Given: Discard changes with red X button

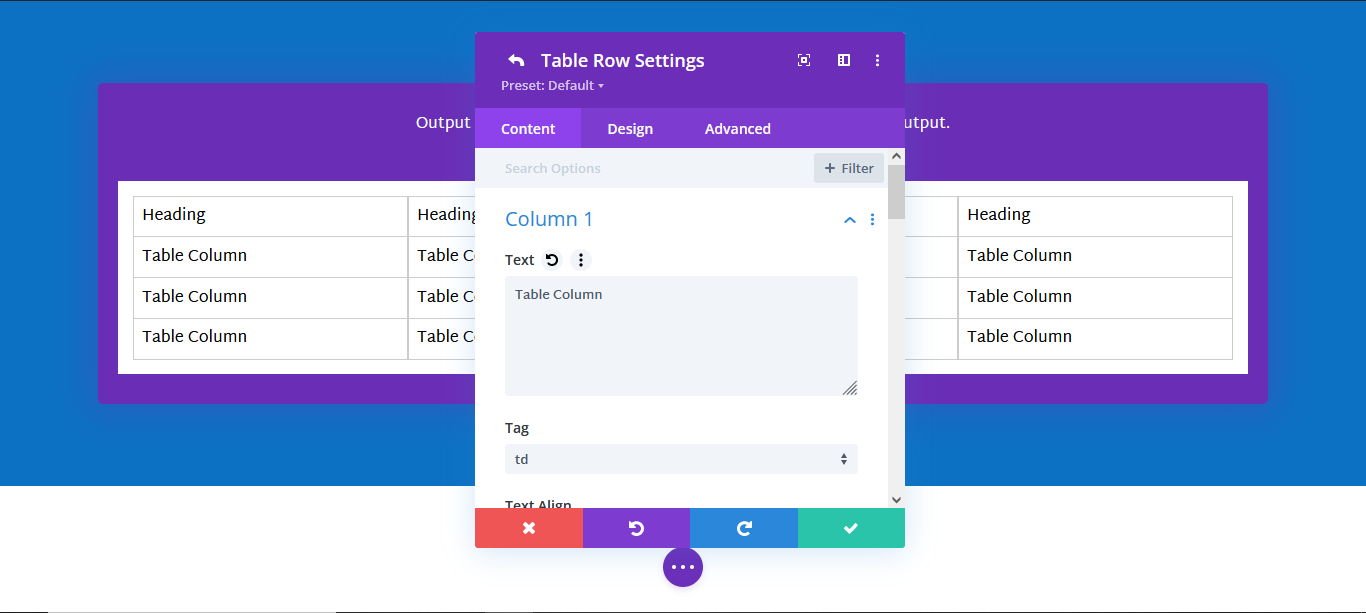Looking at the screenshot, I should tap(529, 528).
